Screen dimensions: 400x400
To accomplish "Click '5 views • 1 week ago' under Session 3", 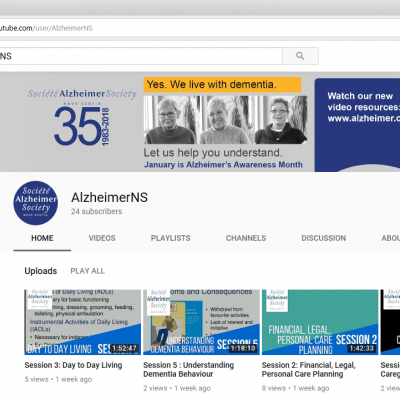I will tap(58, 379).
